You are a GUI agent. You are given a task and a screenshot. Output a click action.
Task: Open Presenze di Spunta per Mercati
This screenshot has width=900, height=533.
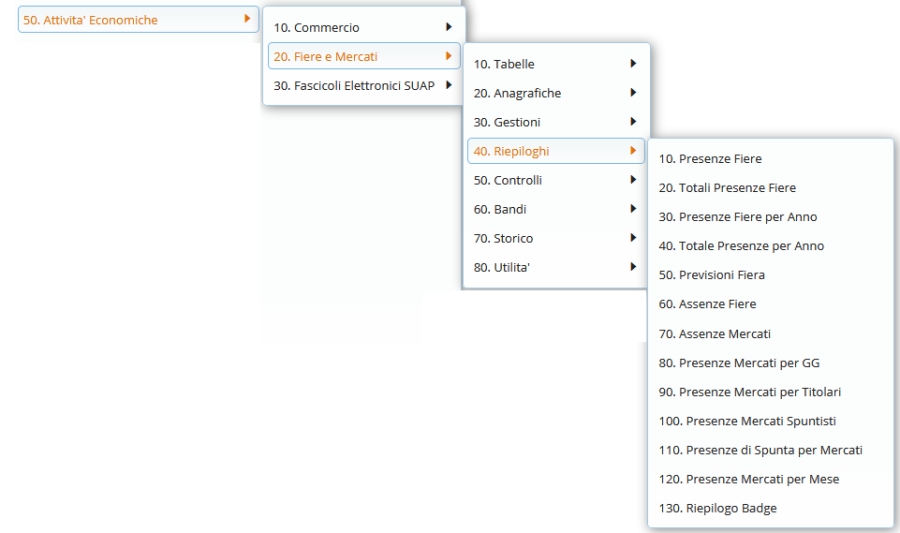tap(760, 450)
